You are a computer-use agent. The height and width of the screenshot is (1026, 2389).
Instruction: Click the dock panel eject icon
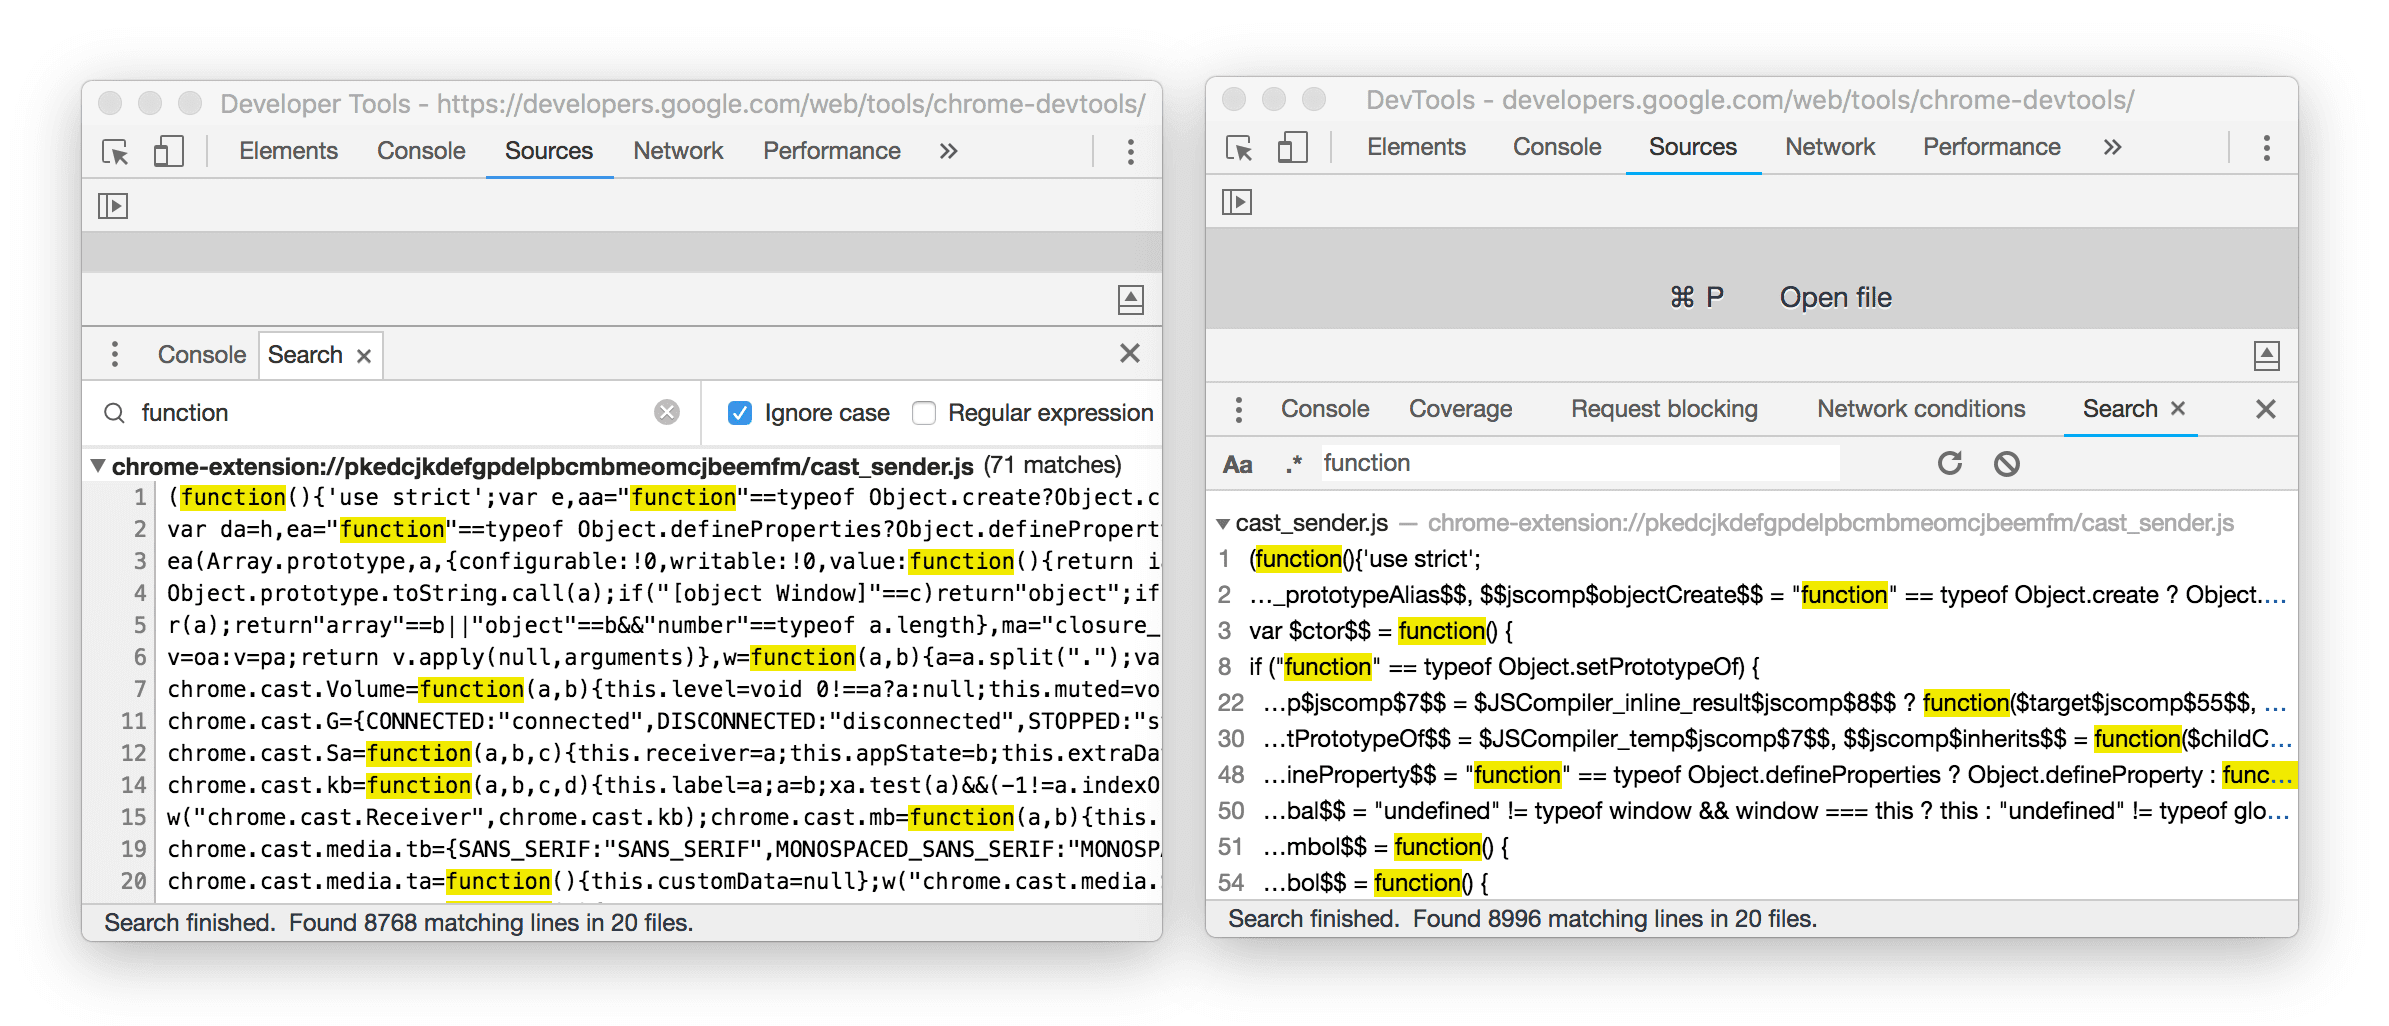pyautogui.click(x=1131, y=299)
